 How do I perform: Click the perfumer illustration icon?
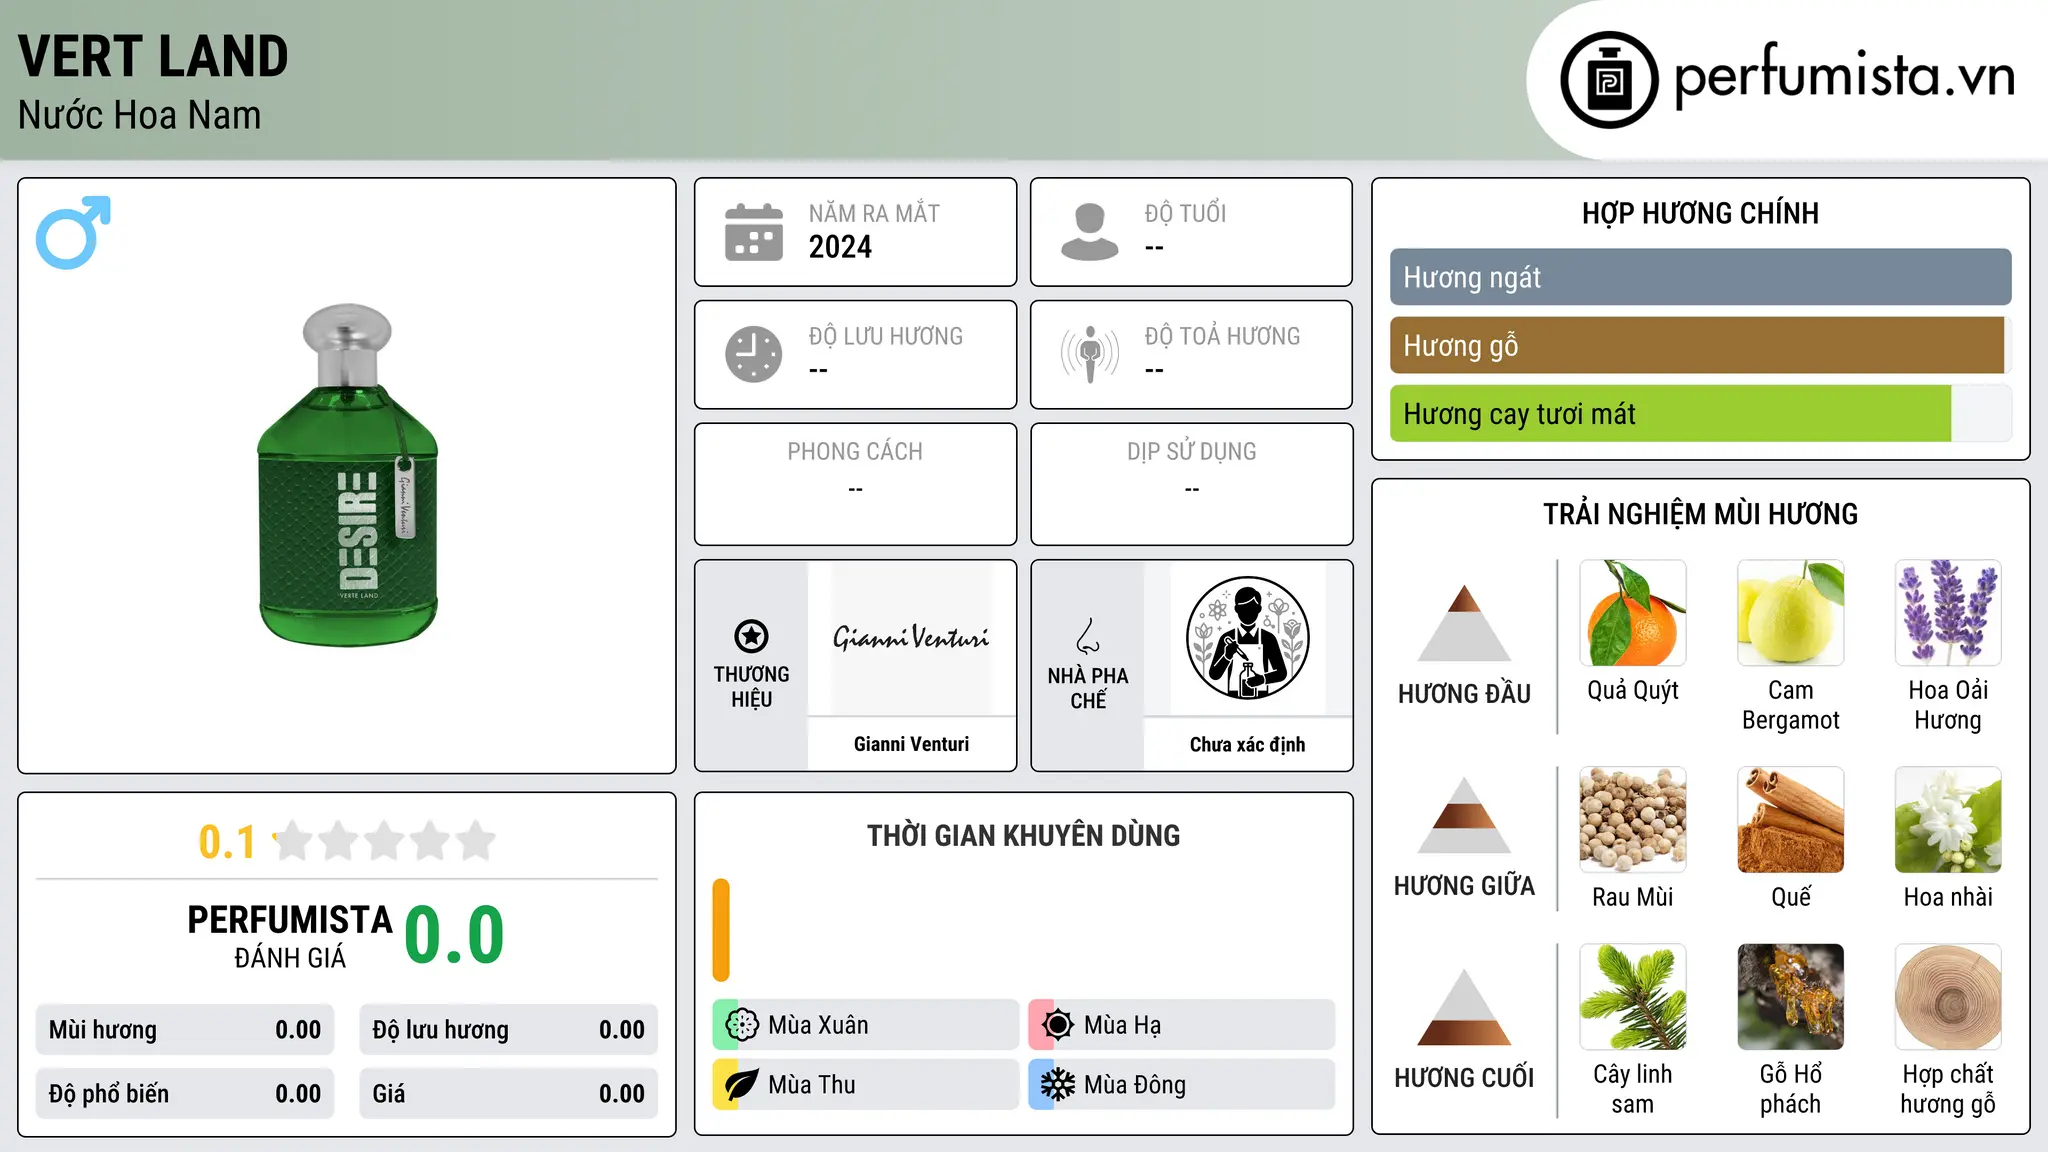tap(1248, 638)
